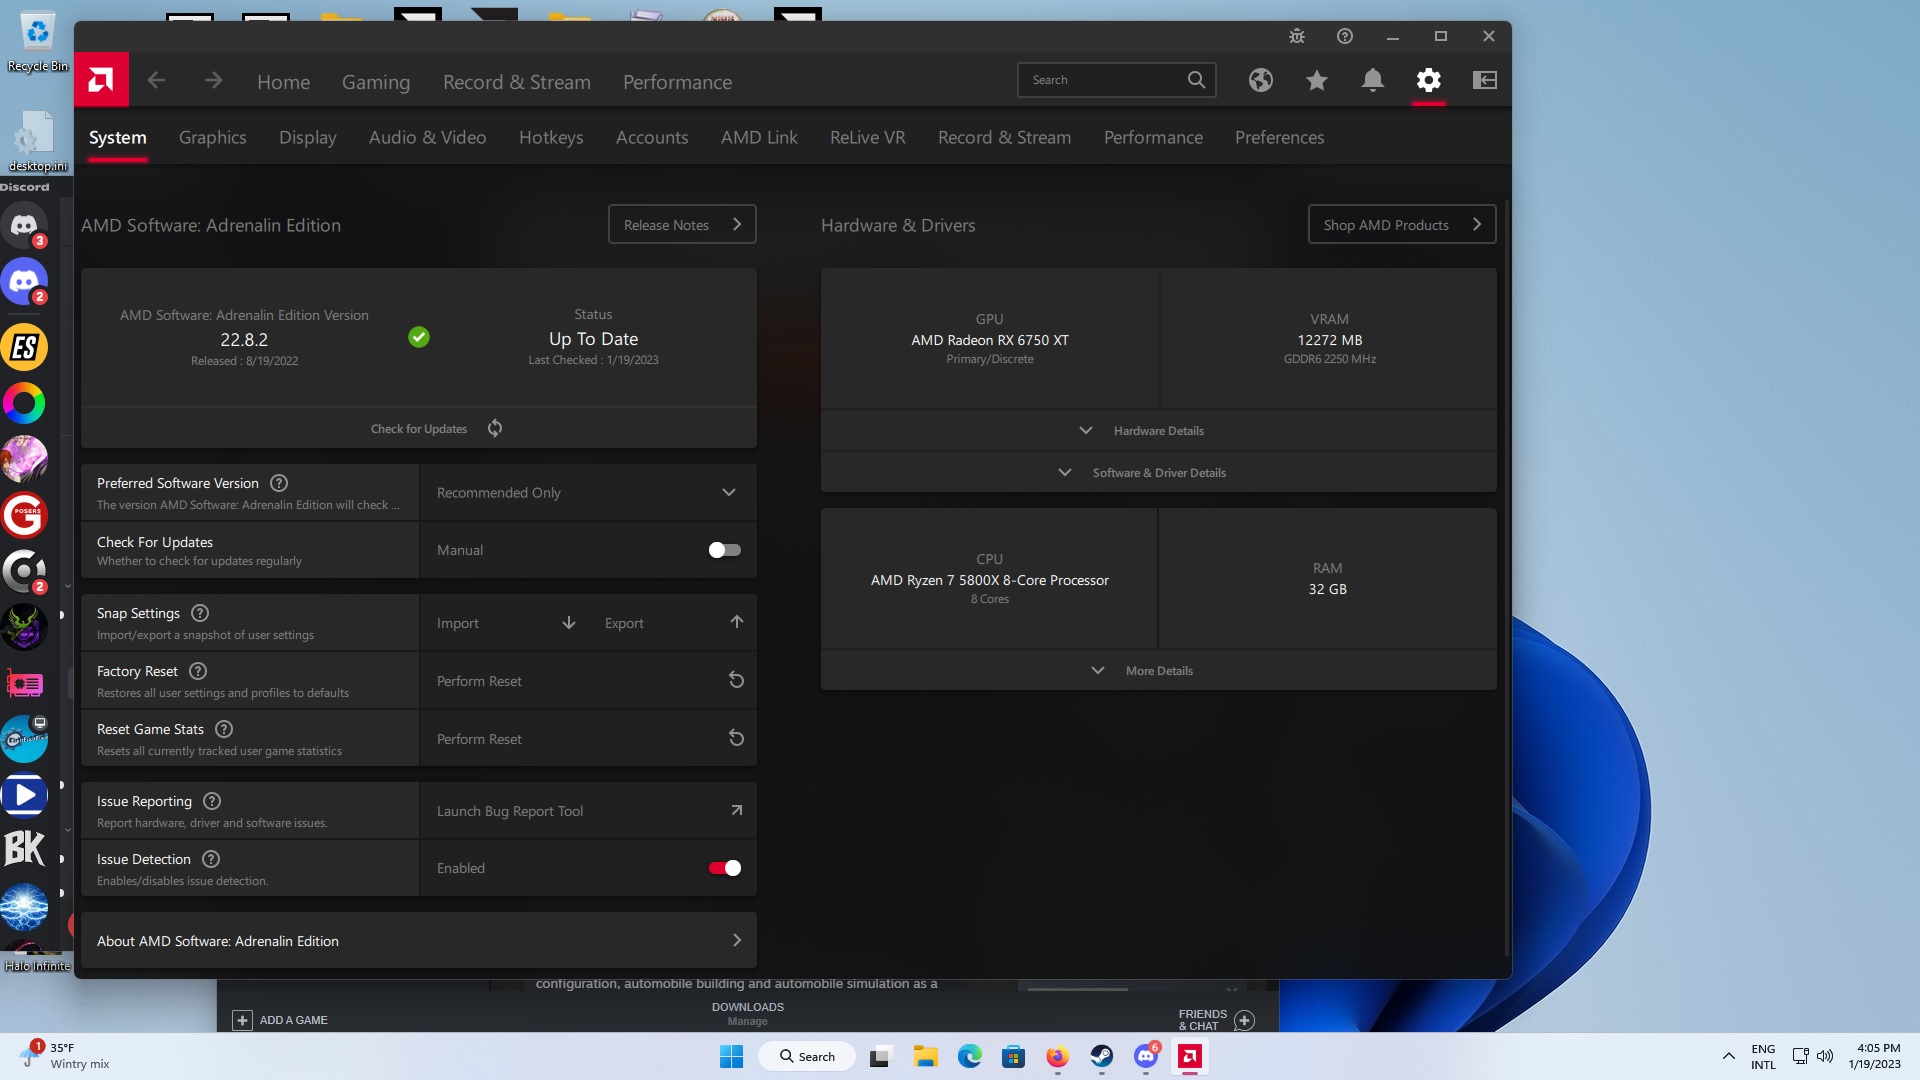This screenshot has width=1920, height=1080.
Task: Click Factory Reset Perform Reset
Action: (x=588, y=680)
